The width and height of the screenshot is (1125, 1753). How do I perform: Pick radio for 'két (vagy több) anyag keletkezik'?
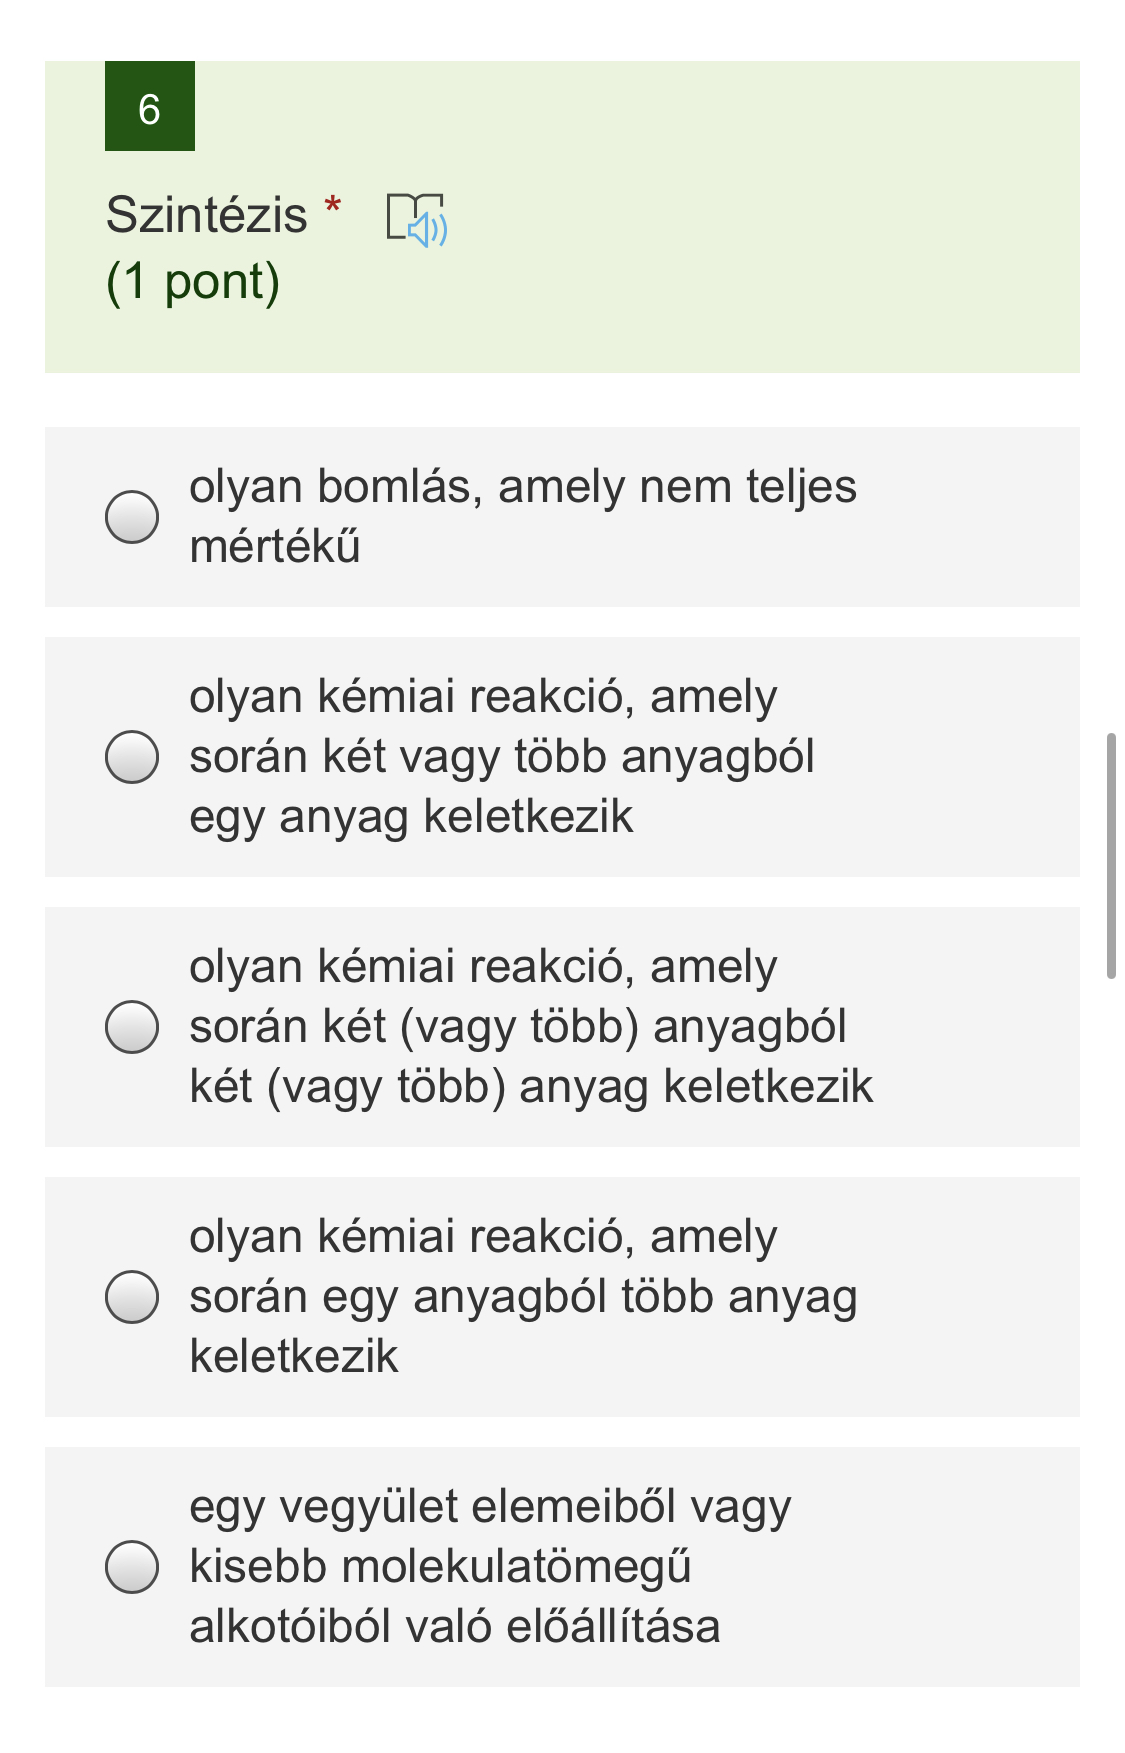point(132,1027)
